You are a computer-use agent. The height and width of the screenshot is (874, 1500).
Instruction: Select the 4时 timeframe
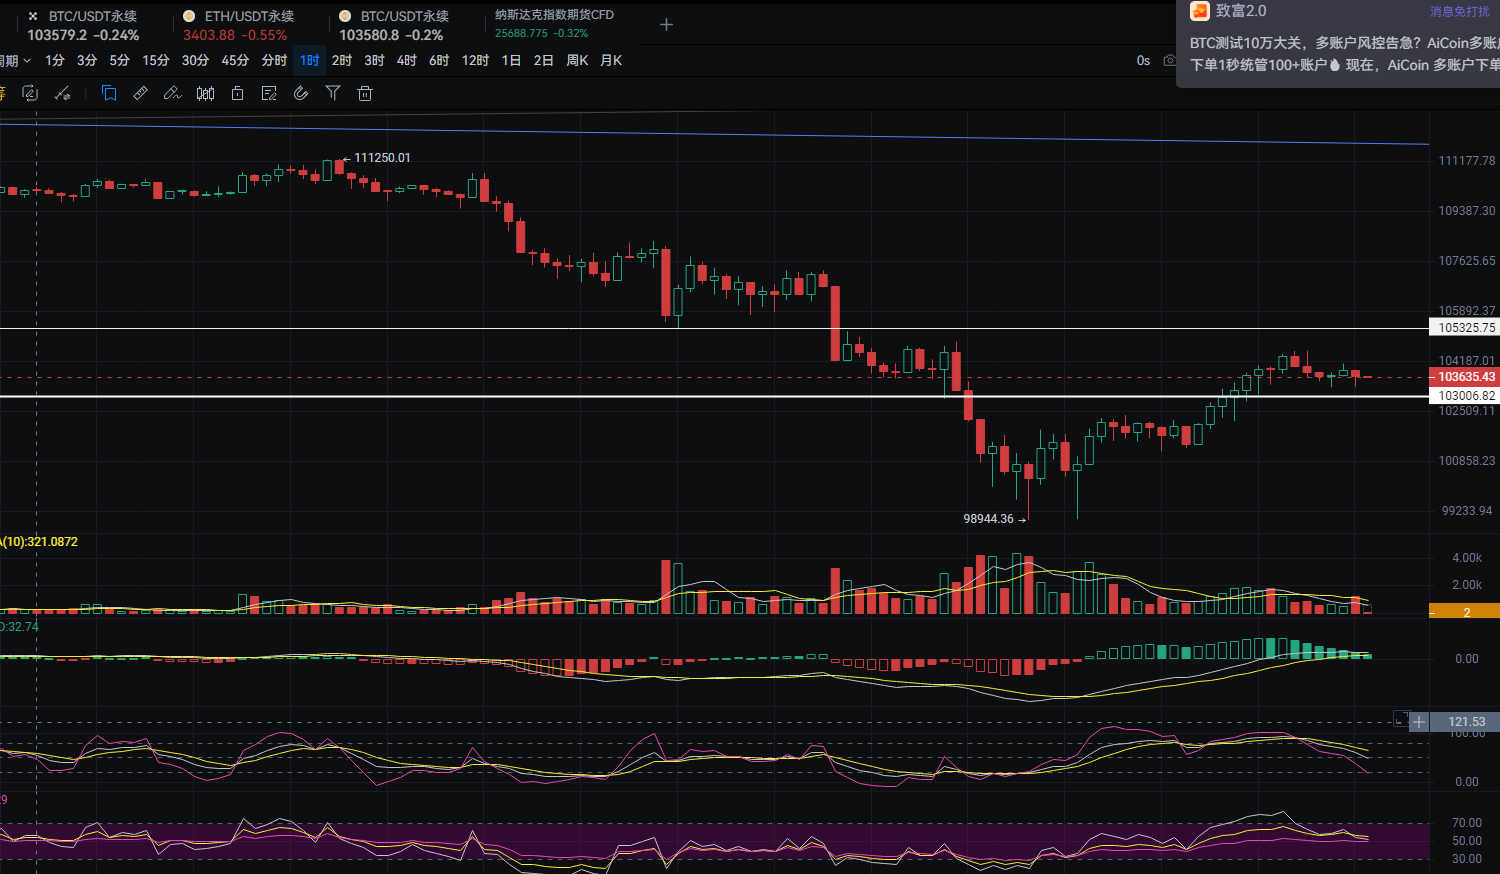[x=406, y=61]
